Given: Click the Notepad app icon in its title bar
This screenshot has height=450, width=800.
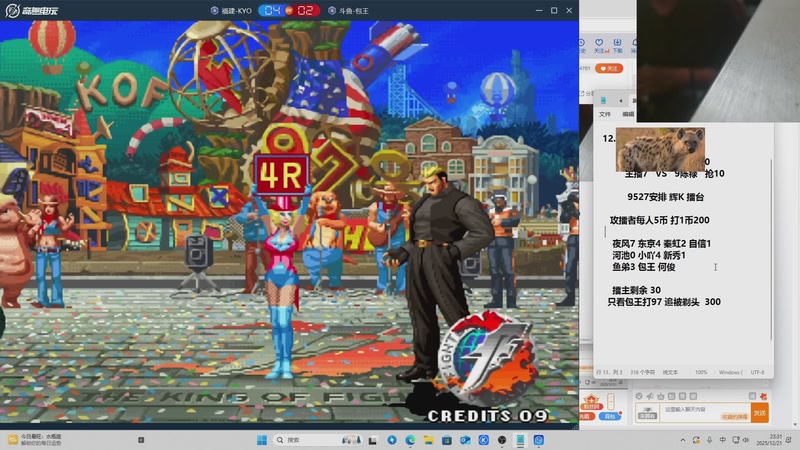Looking at the screenshot, I should pos(603,100).
